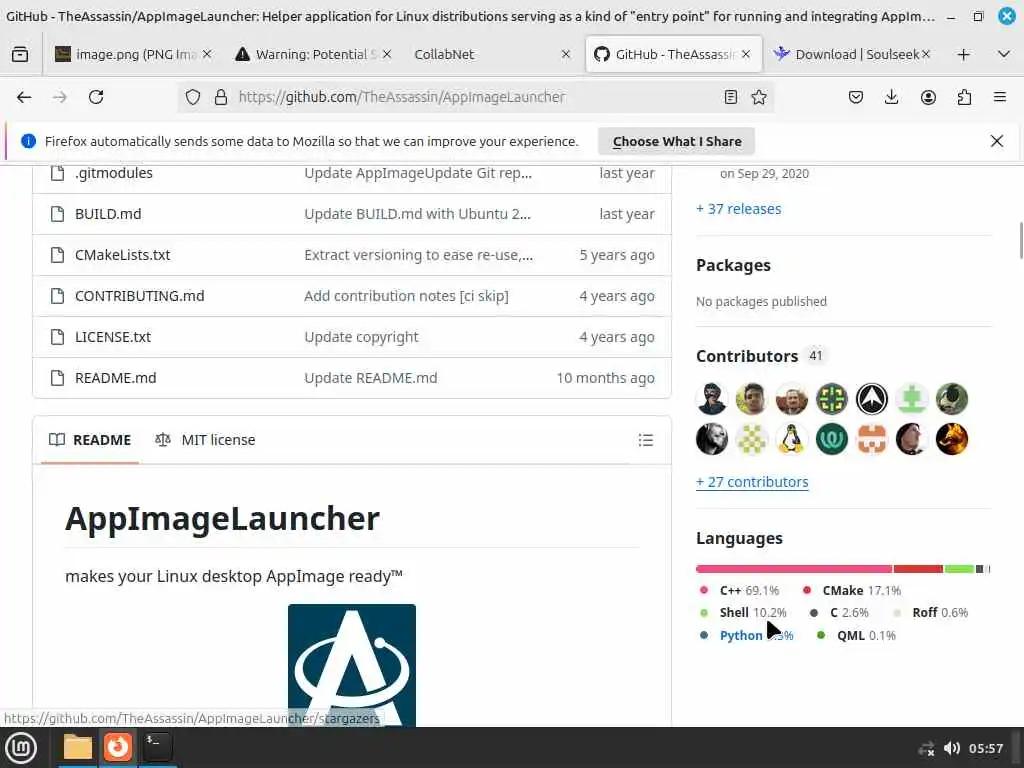Screen dimensions: 1024x768
Task: Click the page vertical scrollbar thumb
Action: [x=1021, y=240]
